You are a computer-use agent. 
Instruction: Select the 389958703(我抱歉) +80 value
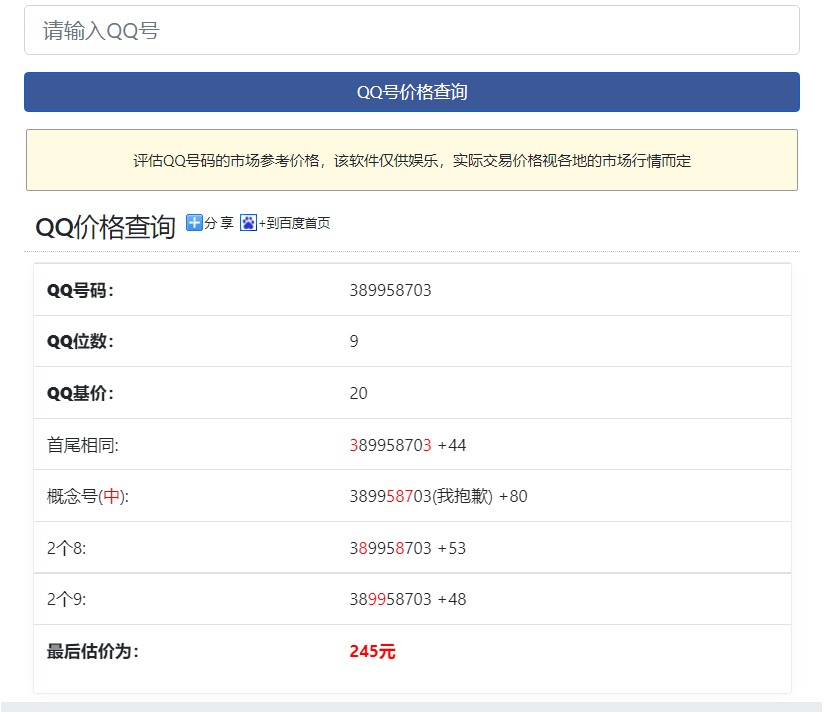click(438, 496)
